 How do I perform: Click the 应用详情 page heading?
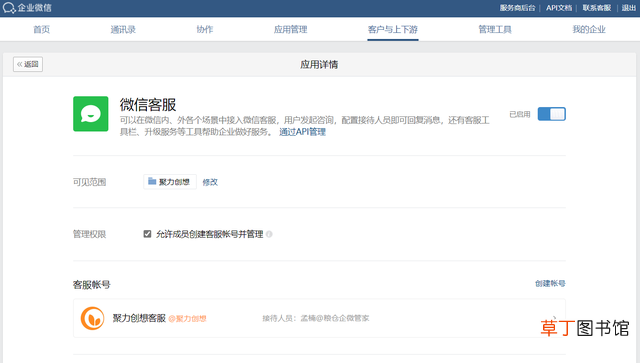pyautogui.click(x=319, y=65)
